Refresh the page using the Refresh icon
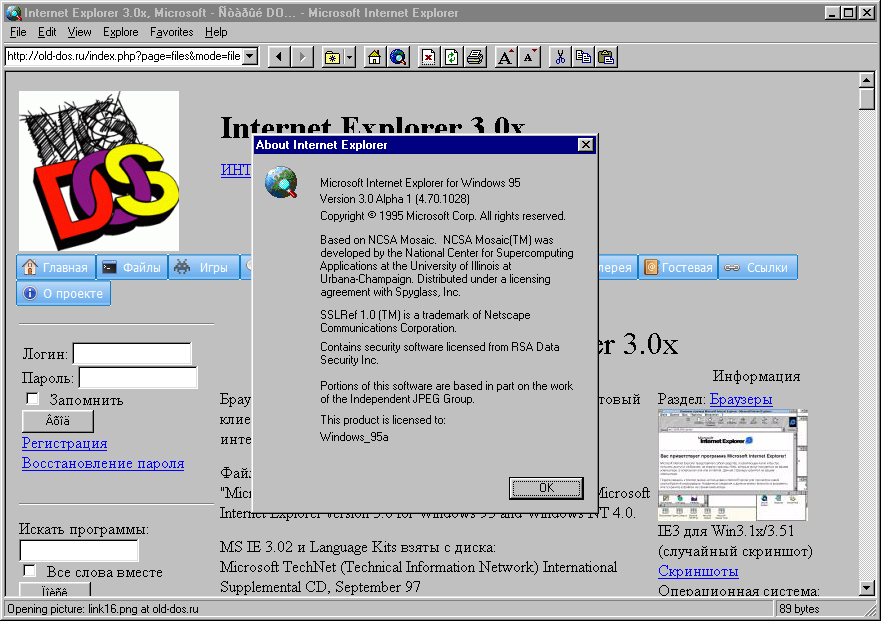The image size is (881, 621). (x=451, y=57)
